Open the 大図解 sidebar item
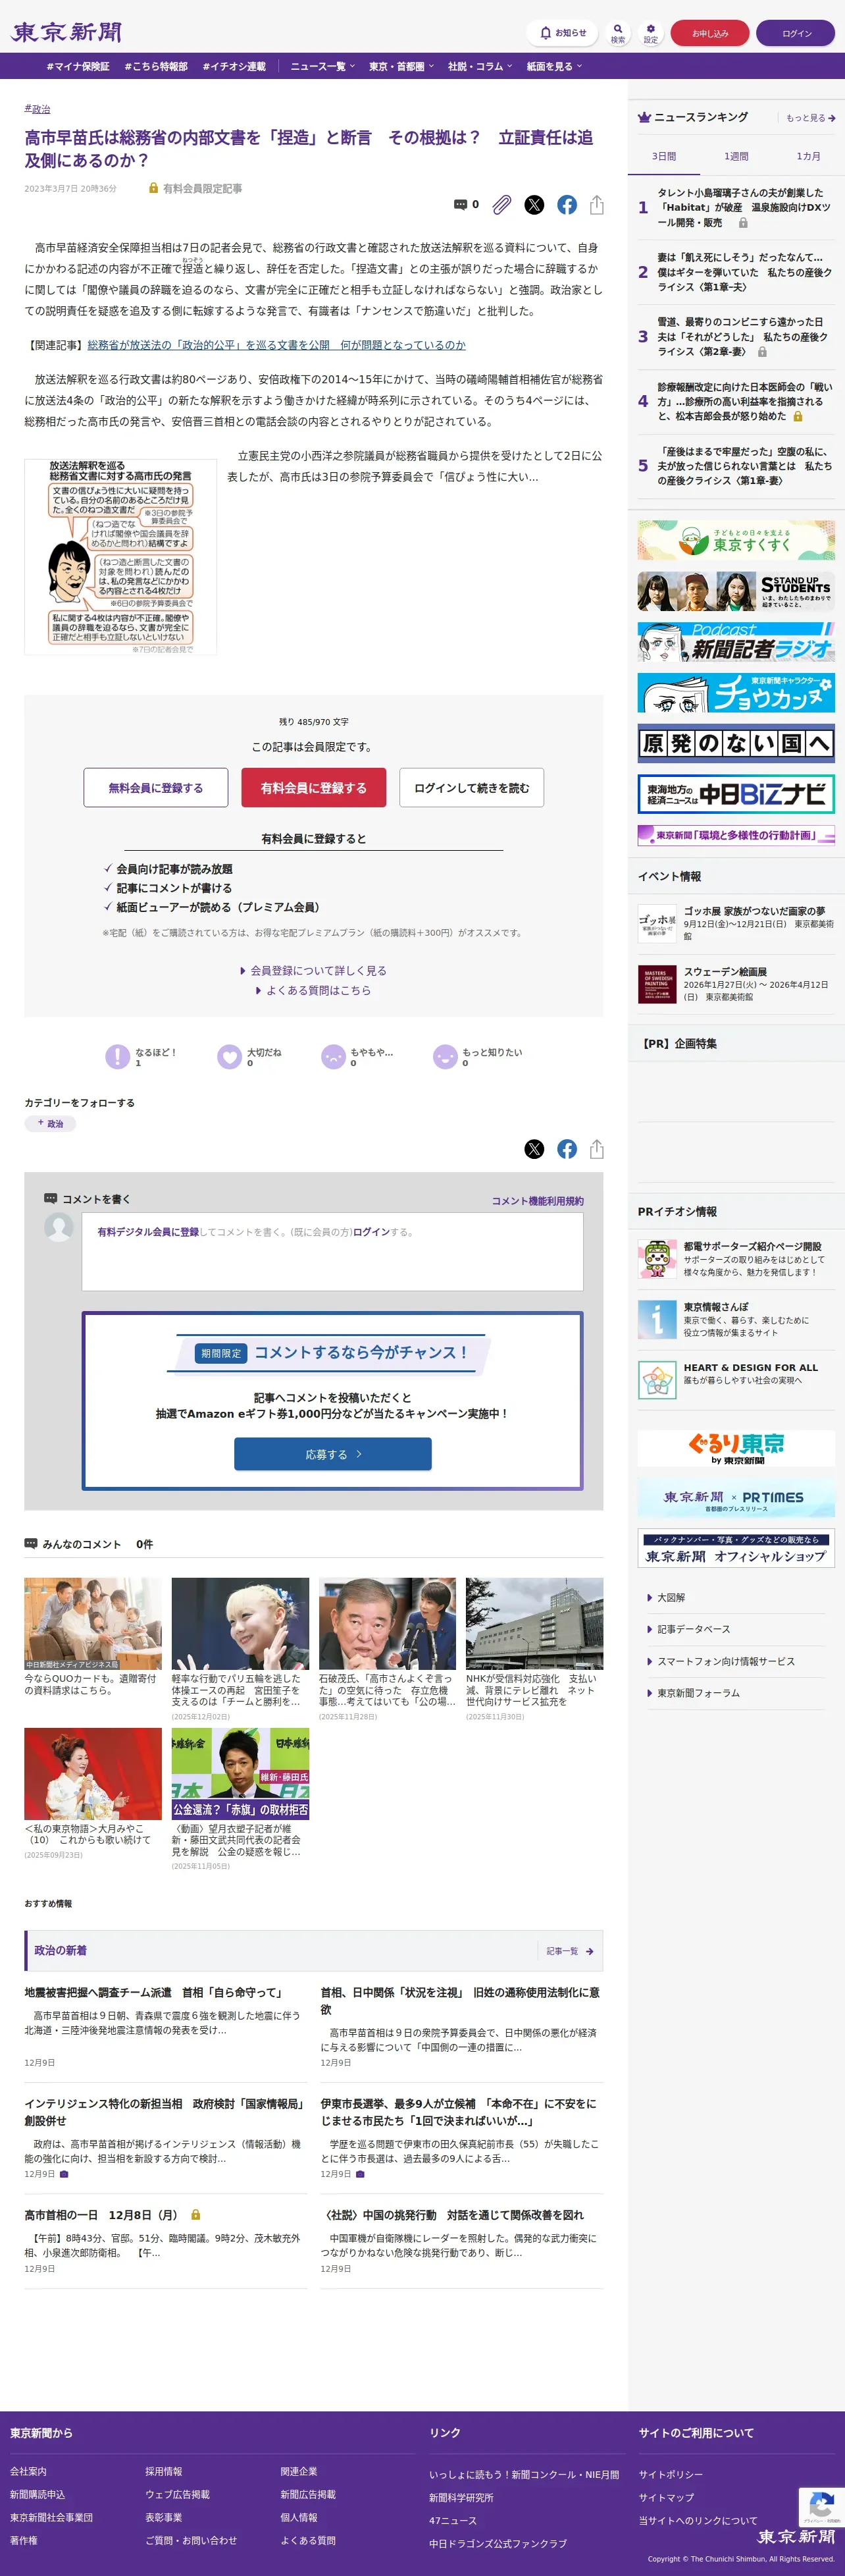The height and width of the screenshot is (2576, 845). coord(671,1597)
